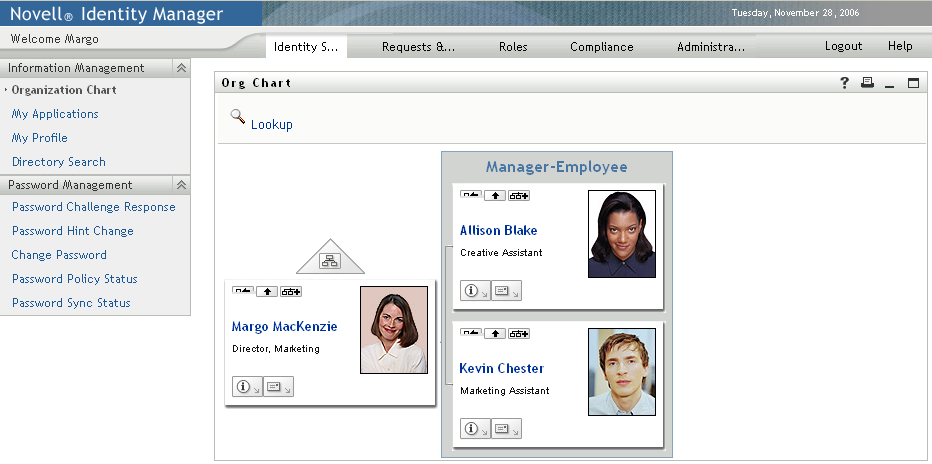View Password Policy Status

pos(75,279)
